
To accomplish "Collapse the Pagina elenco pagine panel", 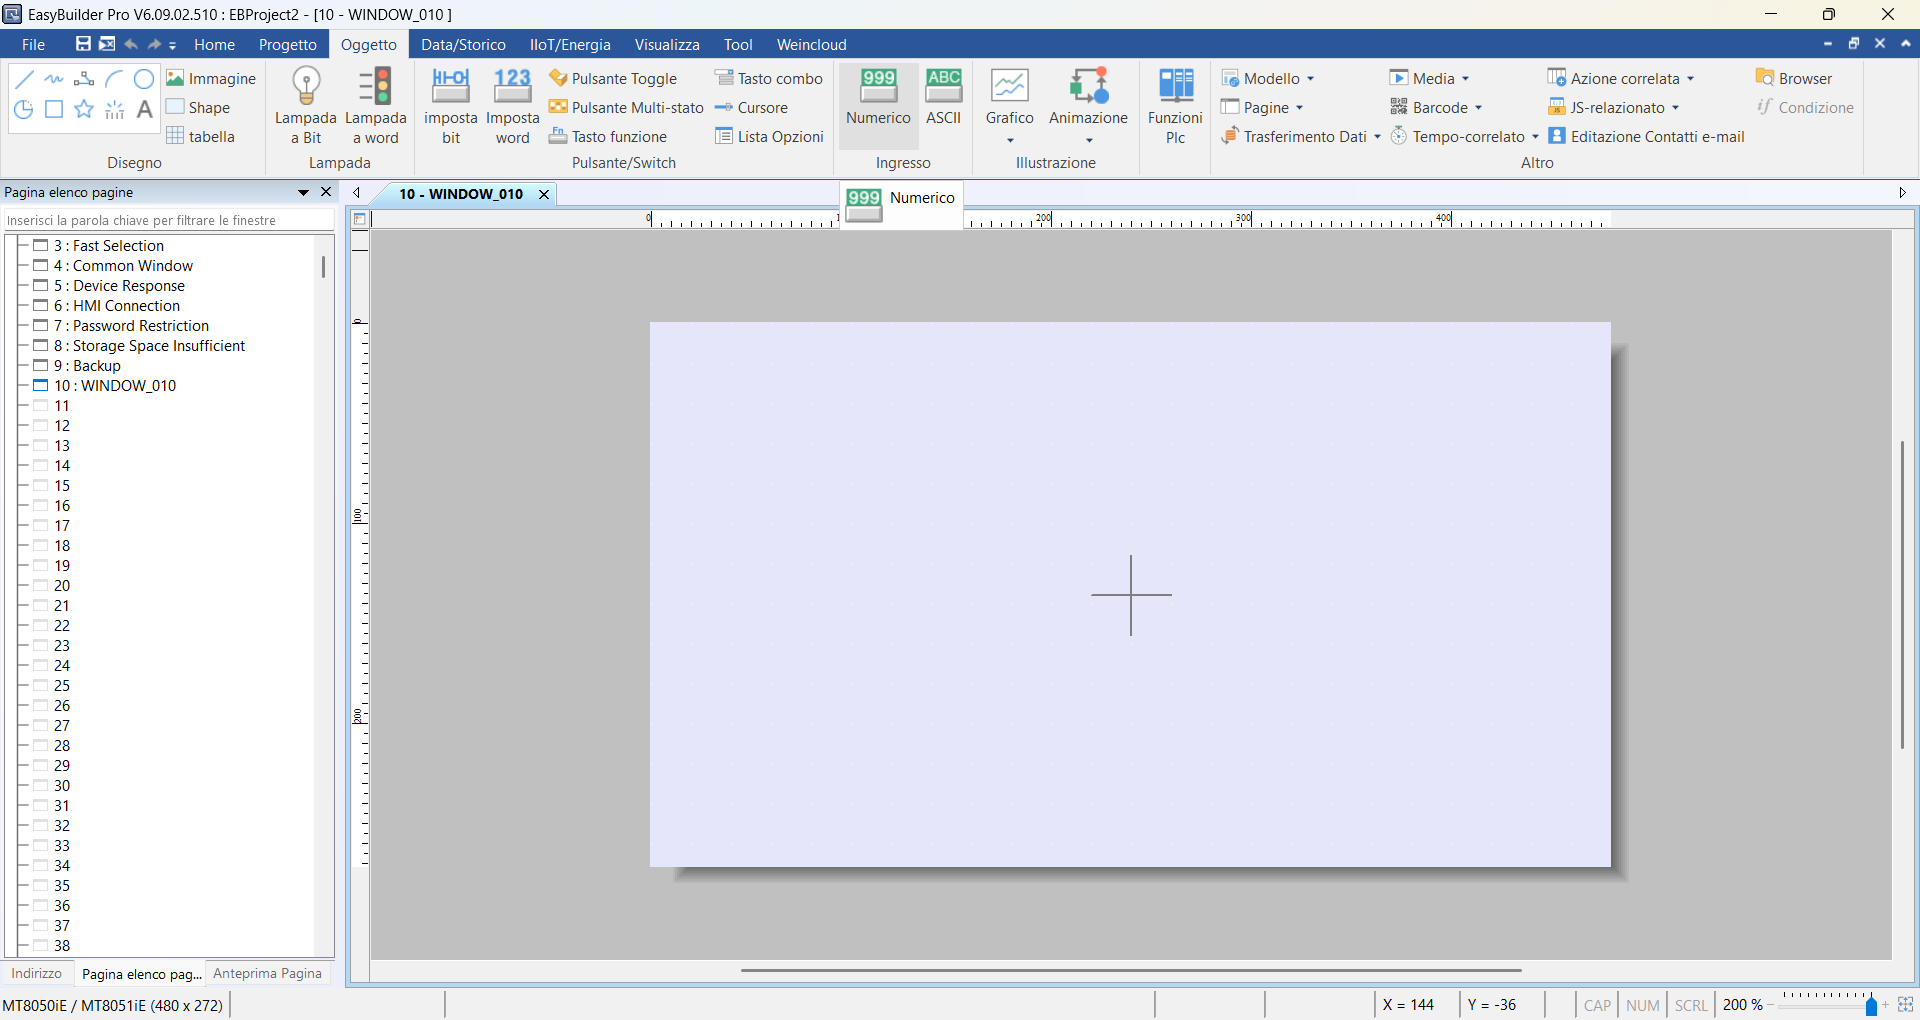I will click(x=302, y=192).
